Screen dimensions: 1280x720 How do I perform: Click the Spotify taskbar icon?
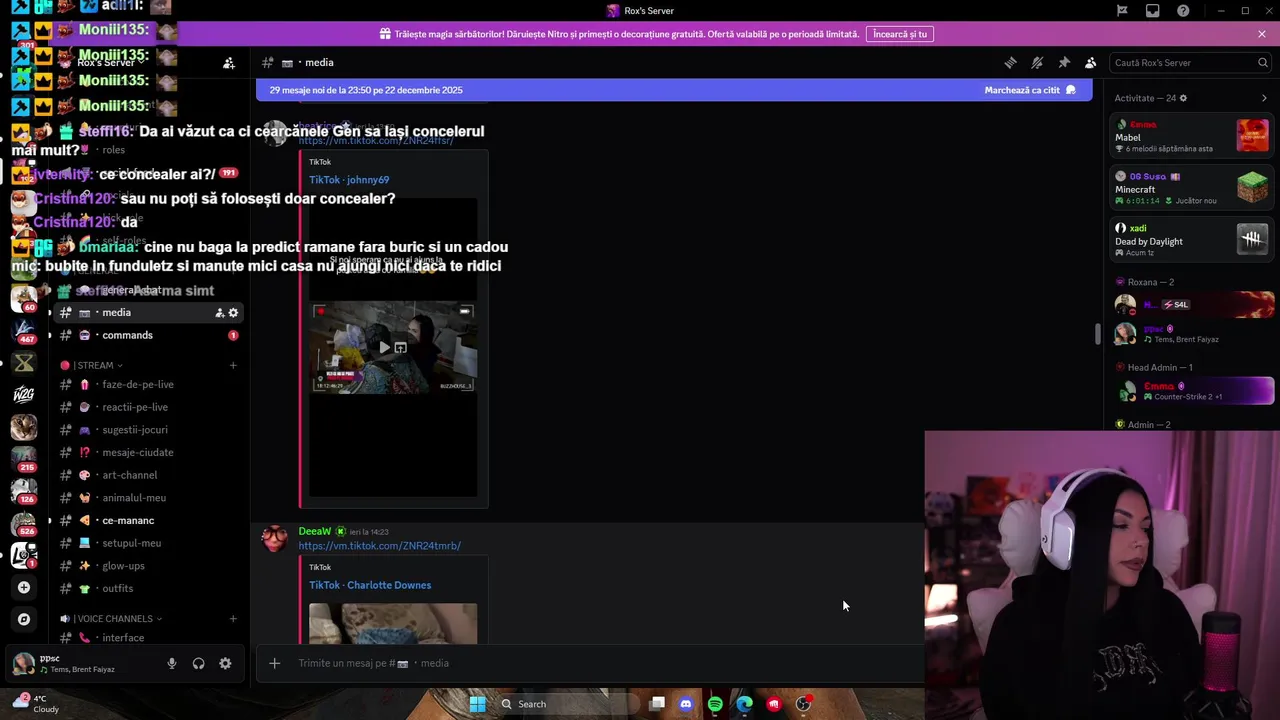pyautogui.click(x=715, y=704)
